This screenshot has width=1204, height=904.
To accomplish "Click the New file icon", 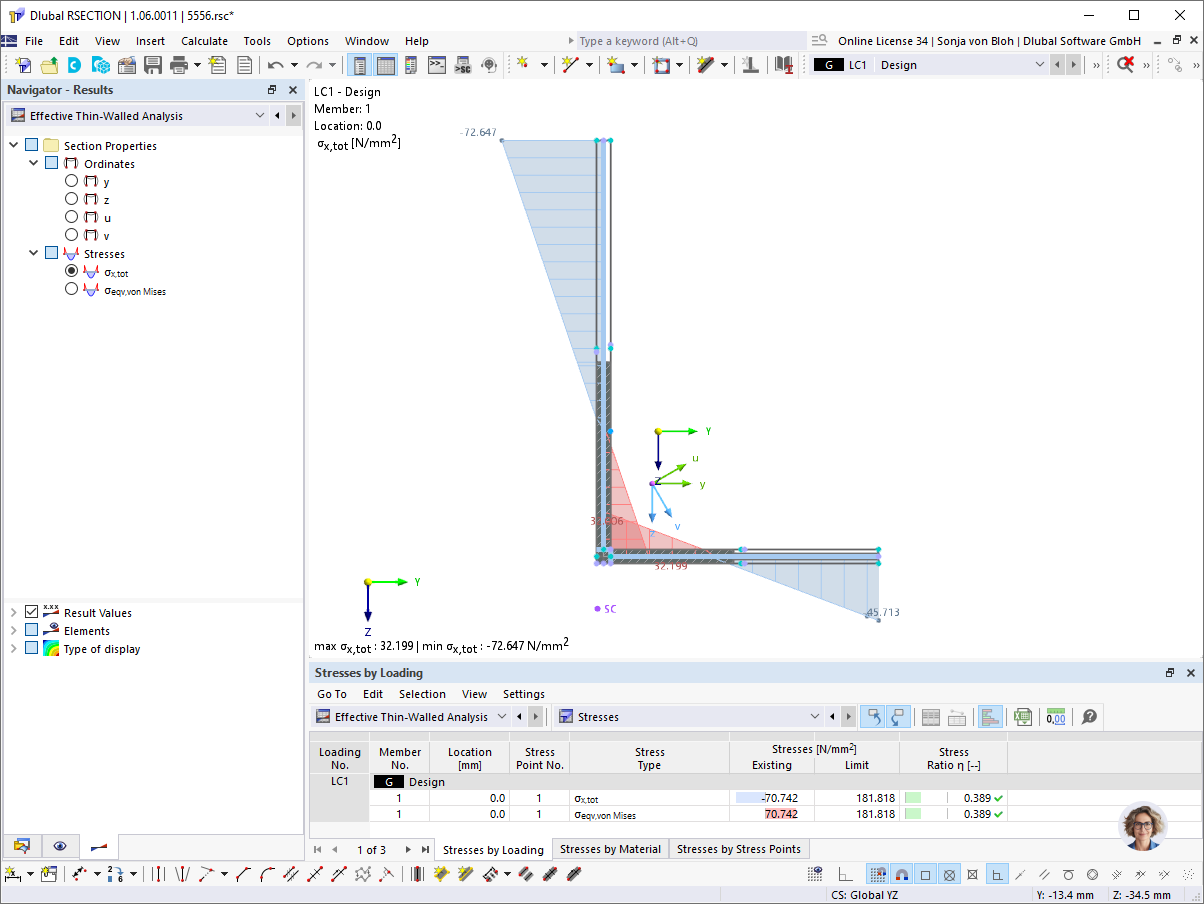I will 23,65.
